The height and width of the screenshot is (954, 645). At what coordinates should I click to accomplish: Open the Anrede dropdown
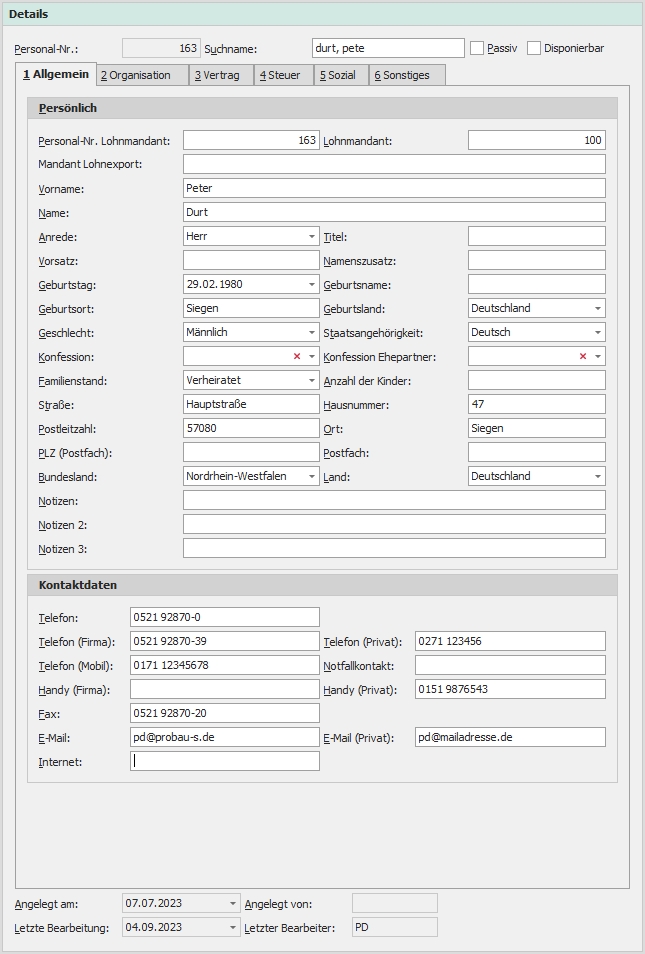311,236
